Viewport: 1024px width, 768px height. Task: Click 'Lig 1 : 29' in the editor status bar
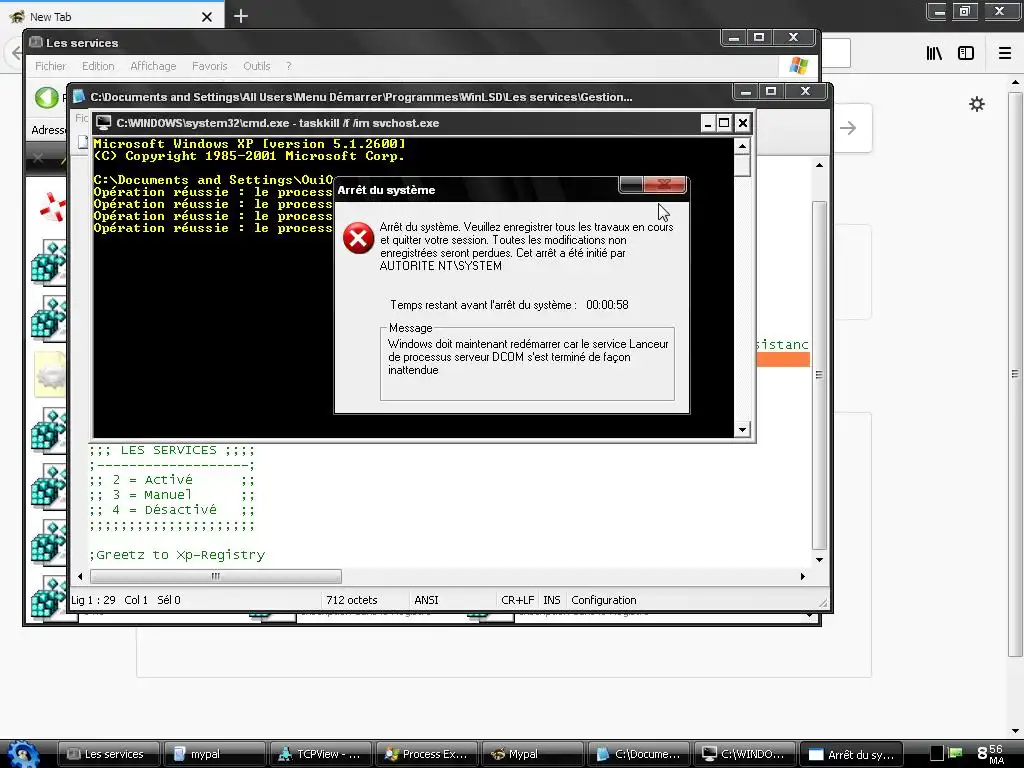[x=93, y=600]
